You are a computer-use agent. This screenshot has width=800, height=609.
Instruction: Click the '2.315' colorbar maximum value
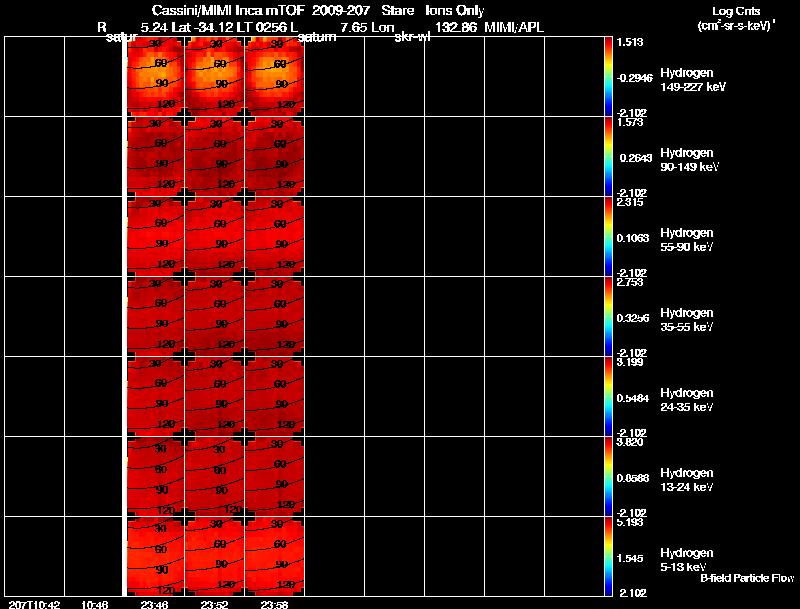click(x=630, y=202)
